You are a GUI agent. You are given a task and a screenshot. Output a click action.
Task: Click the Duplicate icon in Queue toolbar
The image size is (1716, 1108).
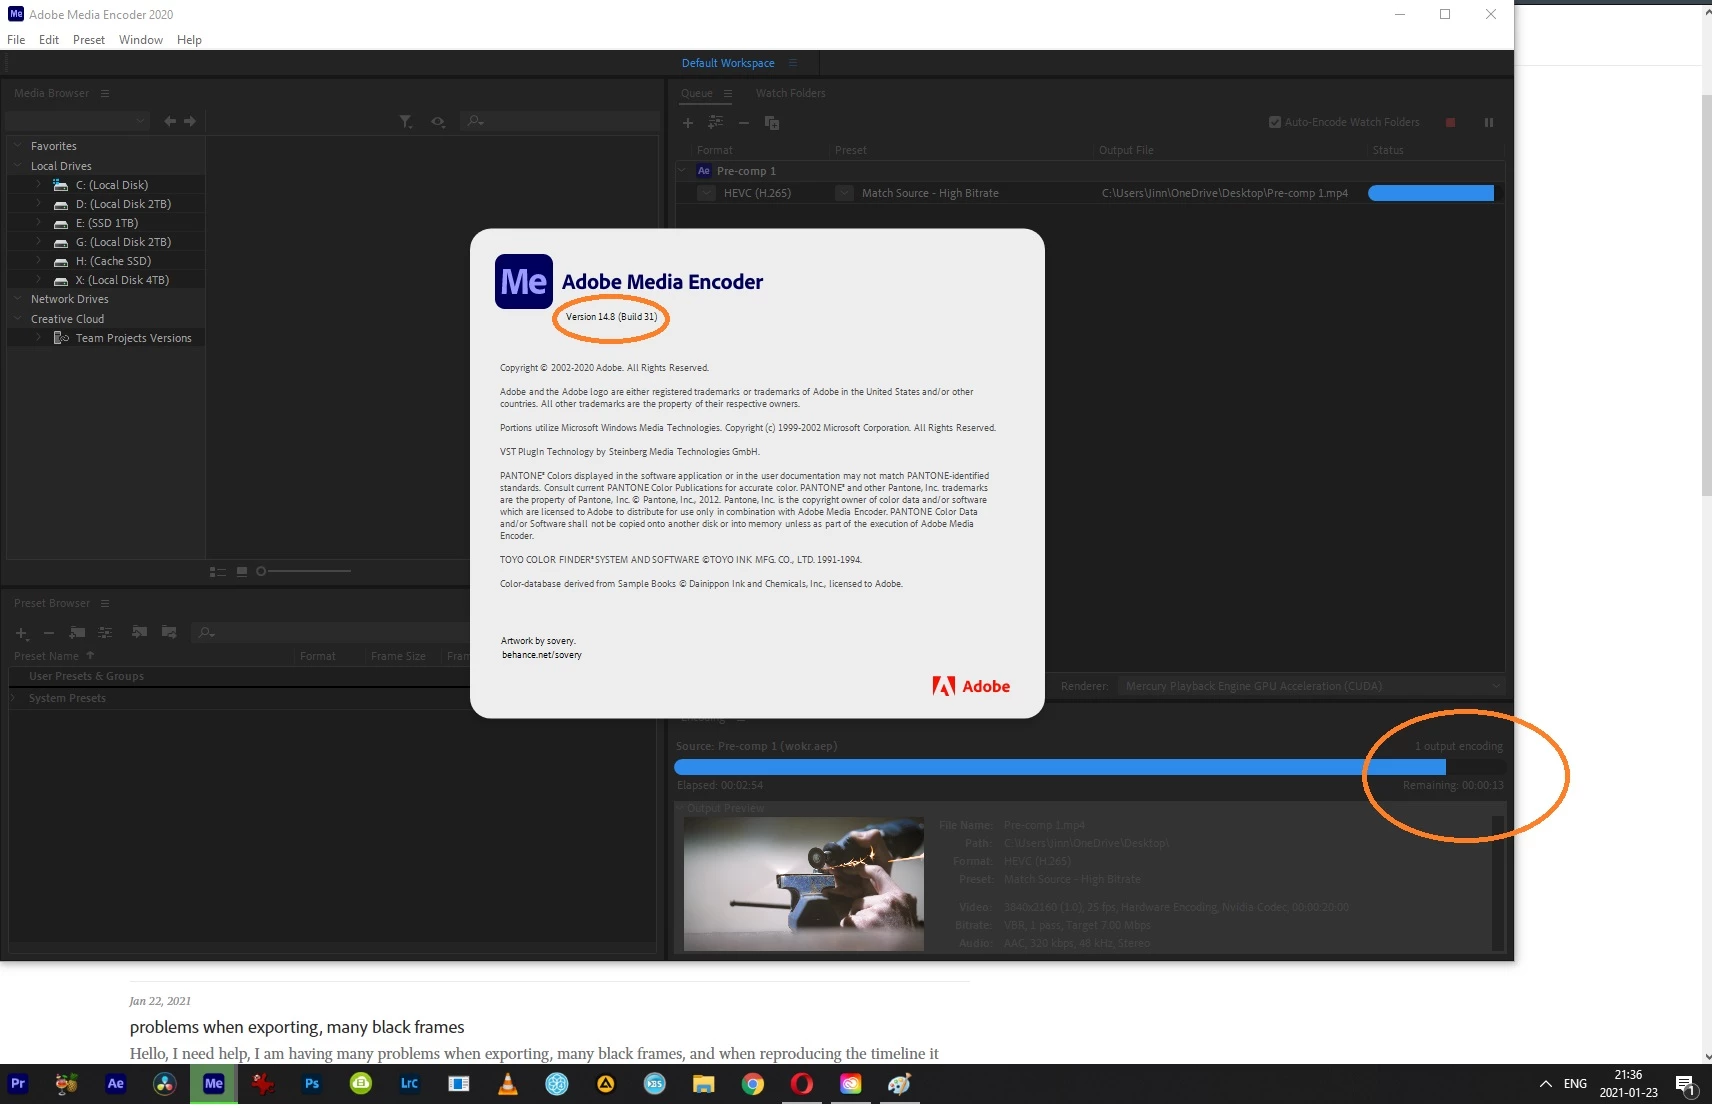pos(772,123)
